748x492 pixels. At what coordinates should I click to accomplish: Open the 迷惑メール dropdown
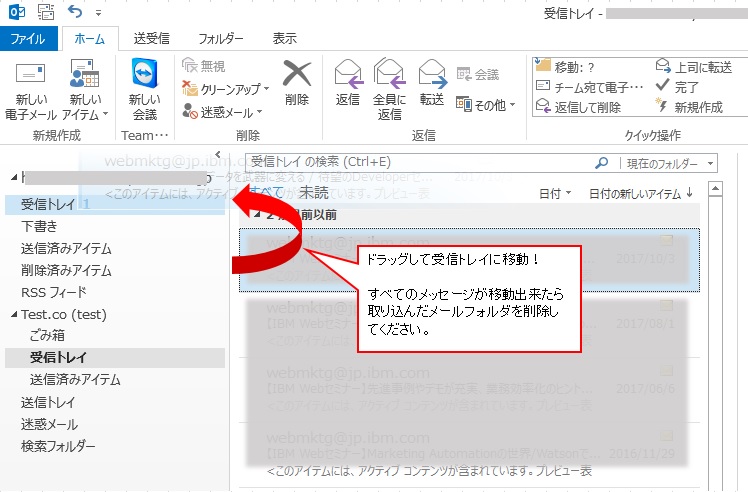point(222,112)
